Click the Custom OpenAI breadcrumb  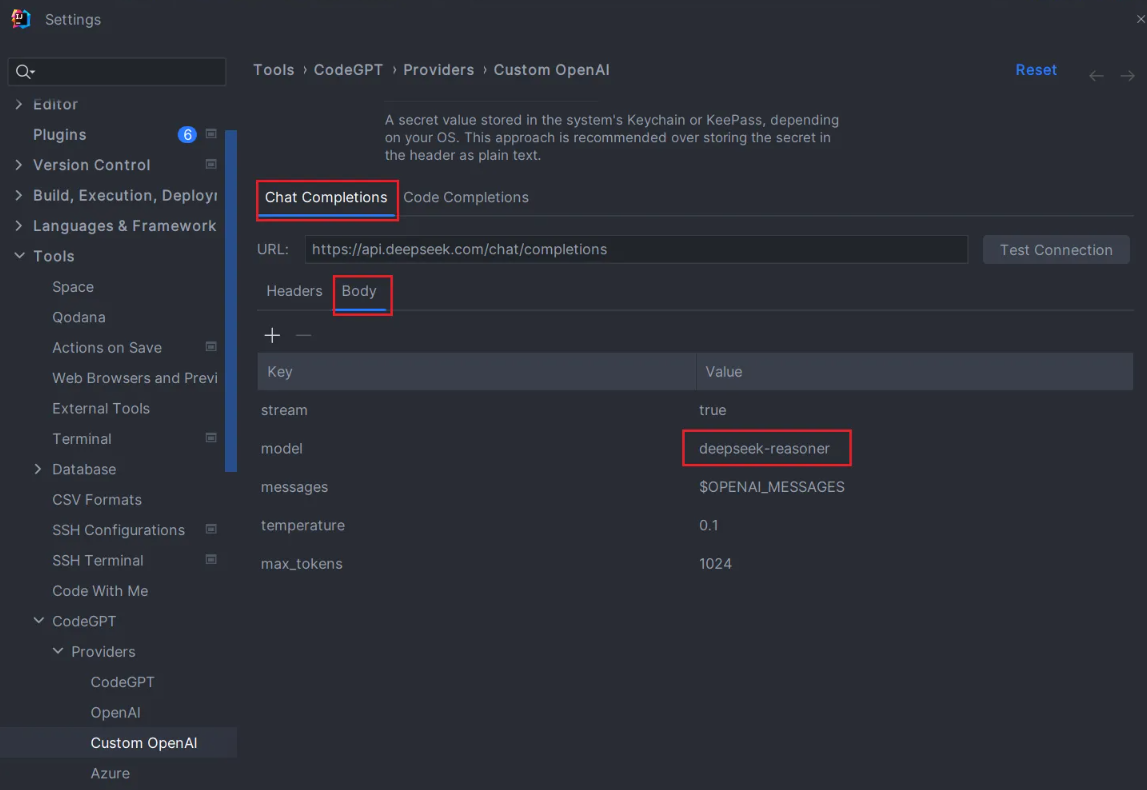552,70
